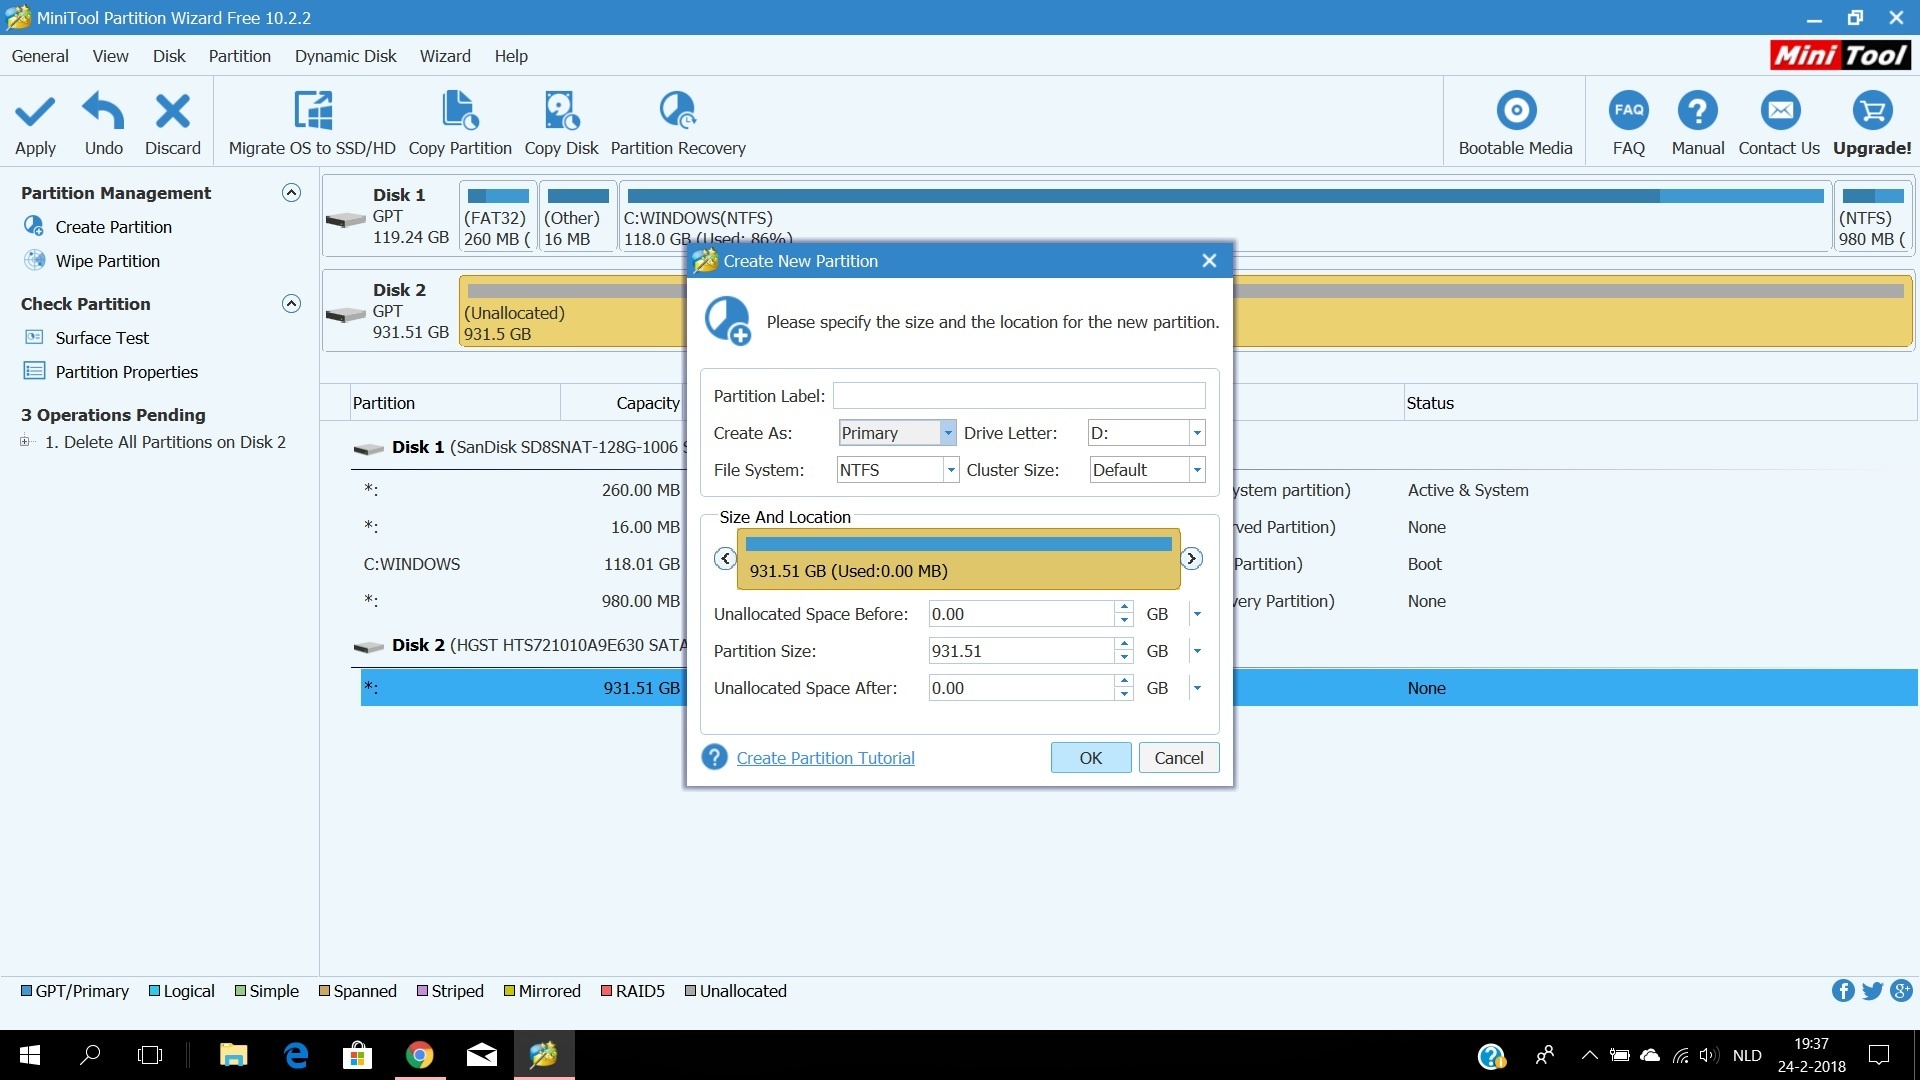The width and height of the screenshot is (1920, 1080).
Task: Open Partition Recovery tool
Action: click(x=678, y=112)
